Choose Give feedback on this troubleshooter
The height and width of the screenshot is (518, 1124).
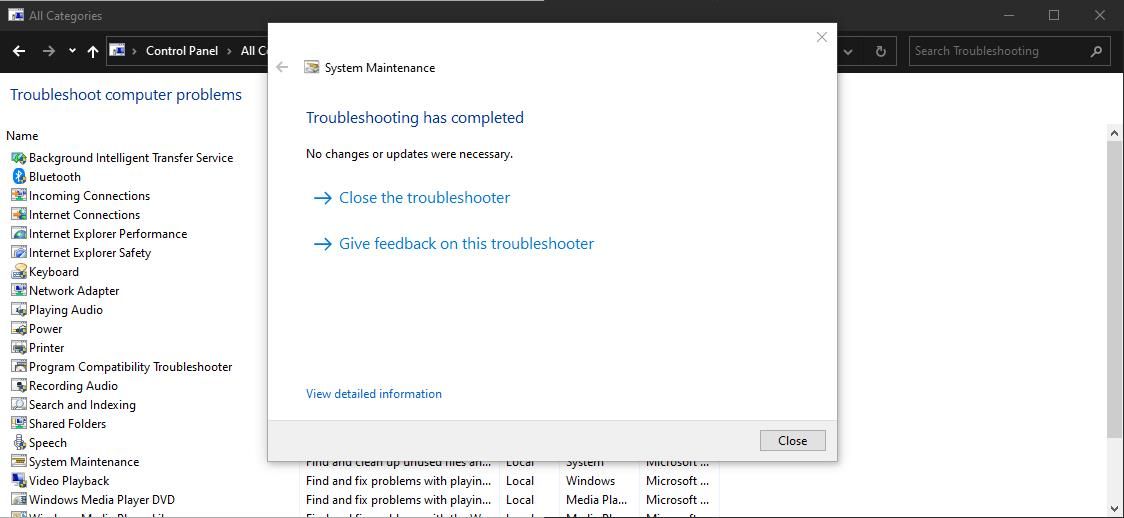point(454,244)
